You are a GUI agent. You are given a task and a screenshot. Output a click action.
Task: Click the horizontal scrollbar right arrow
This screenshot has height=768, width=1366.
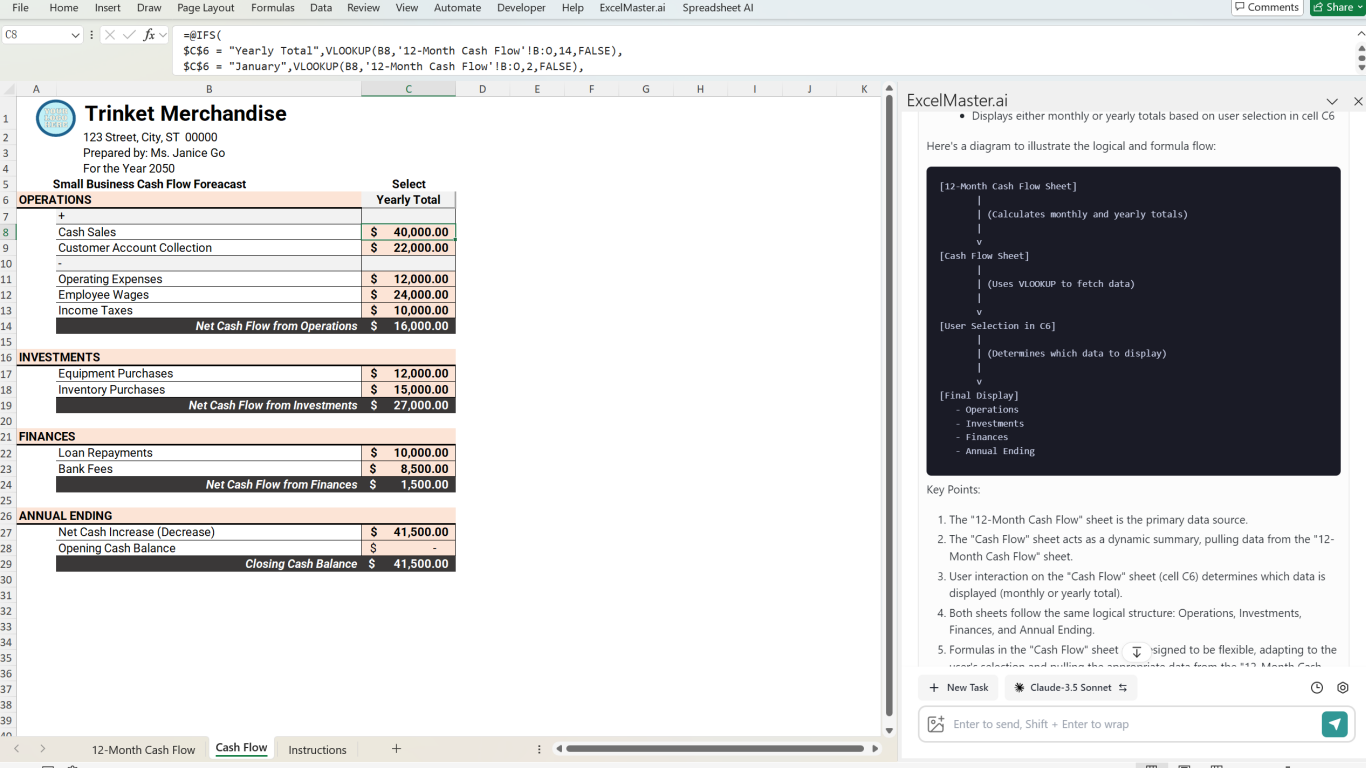[x=875, y=749]
